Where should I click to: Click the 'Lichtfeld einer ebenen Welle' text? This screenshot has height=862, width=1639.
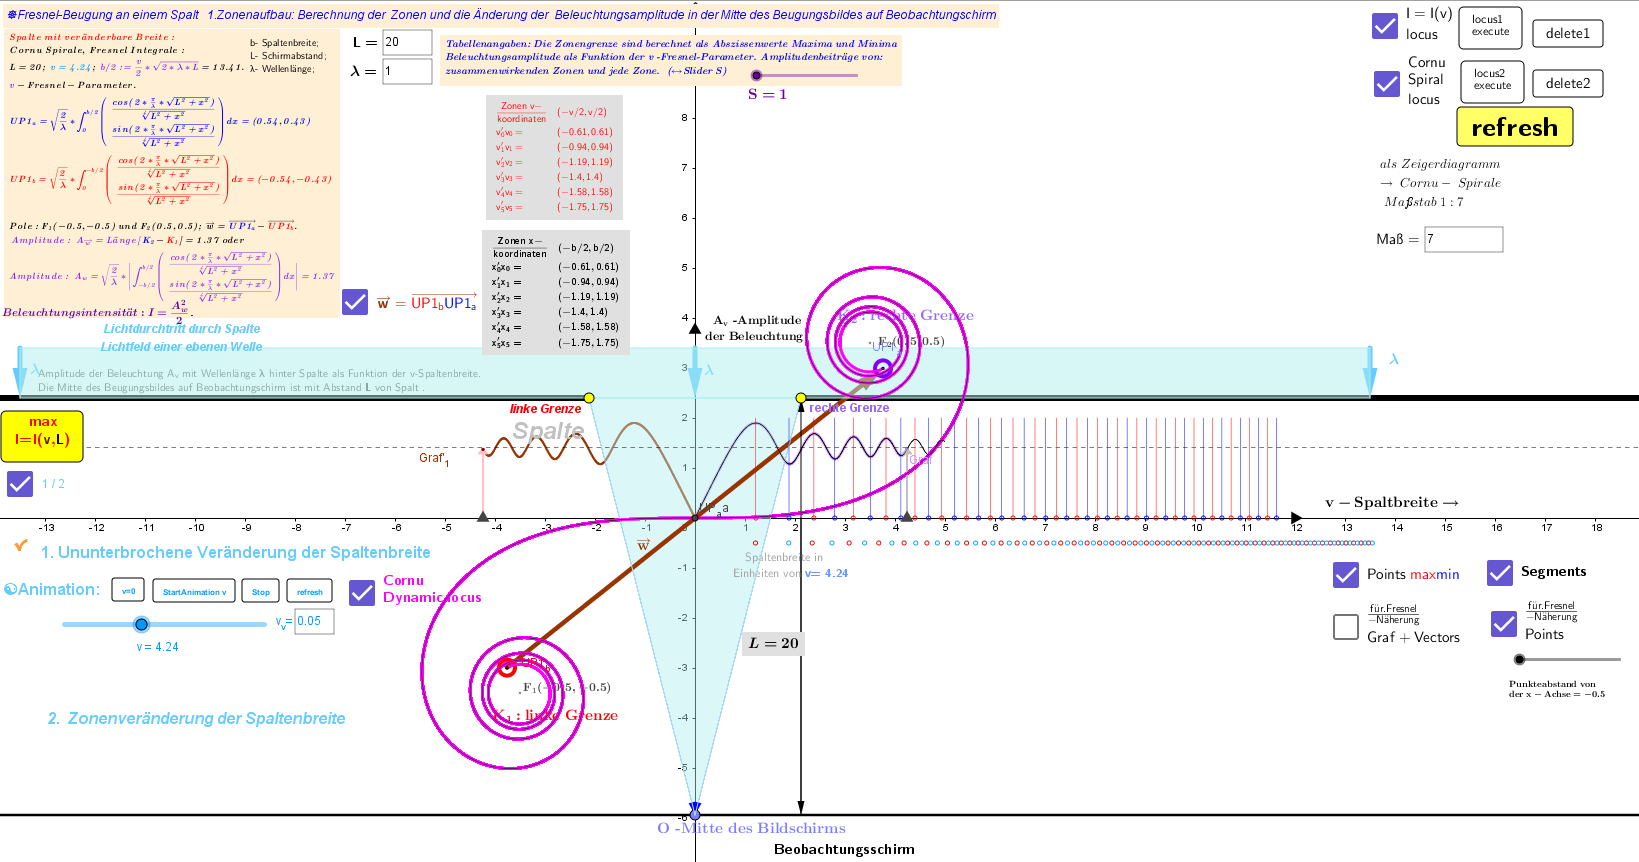click(182, 346)
